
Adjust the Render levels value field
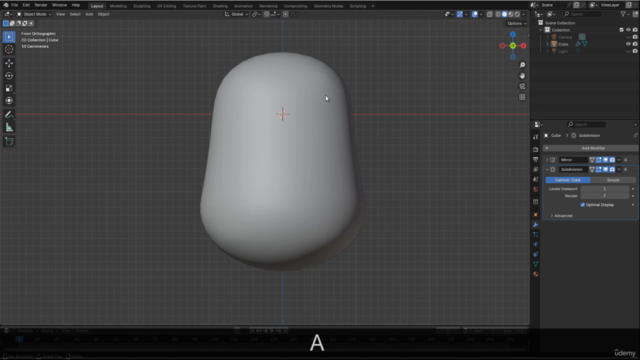(x=605, y=196)
